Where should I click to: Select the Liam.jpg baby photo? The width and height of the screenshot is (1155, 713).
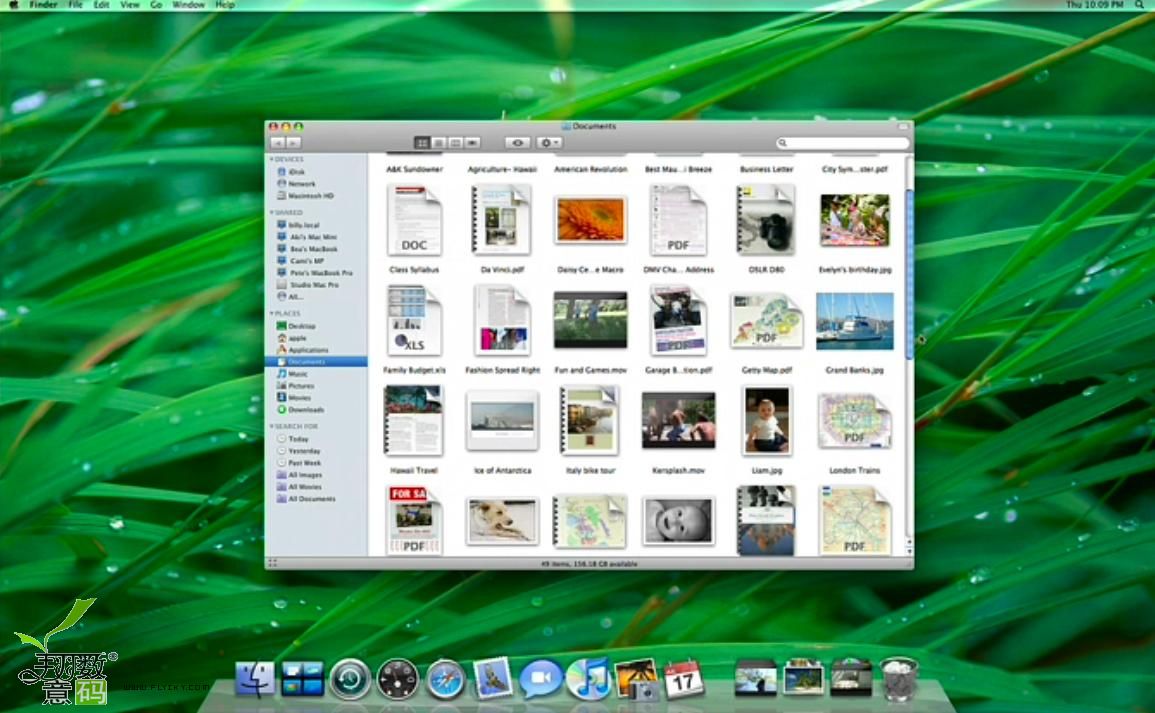click(767, 421)
